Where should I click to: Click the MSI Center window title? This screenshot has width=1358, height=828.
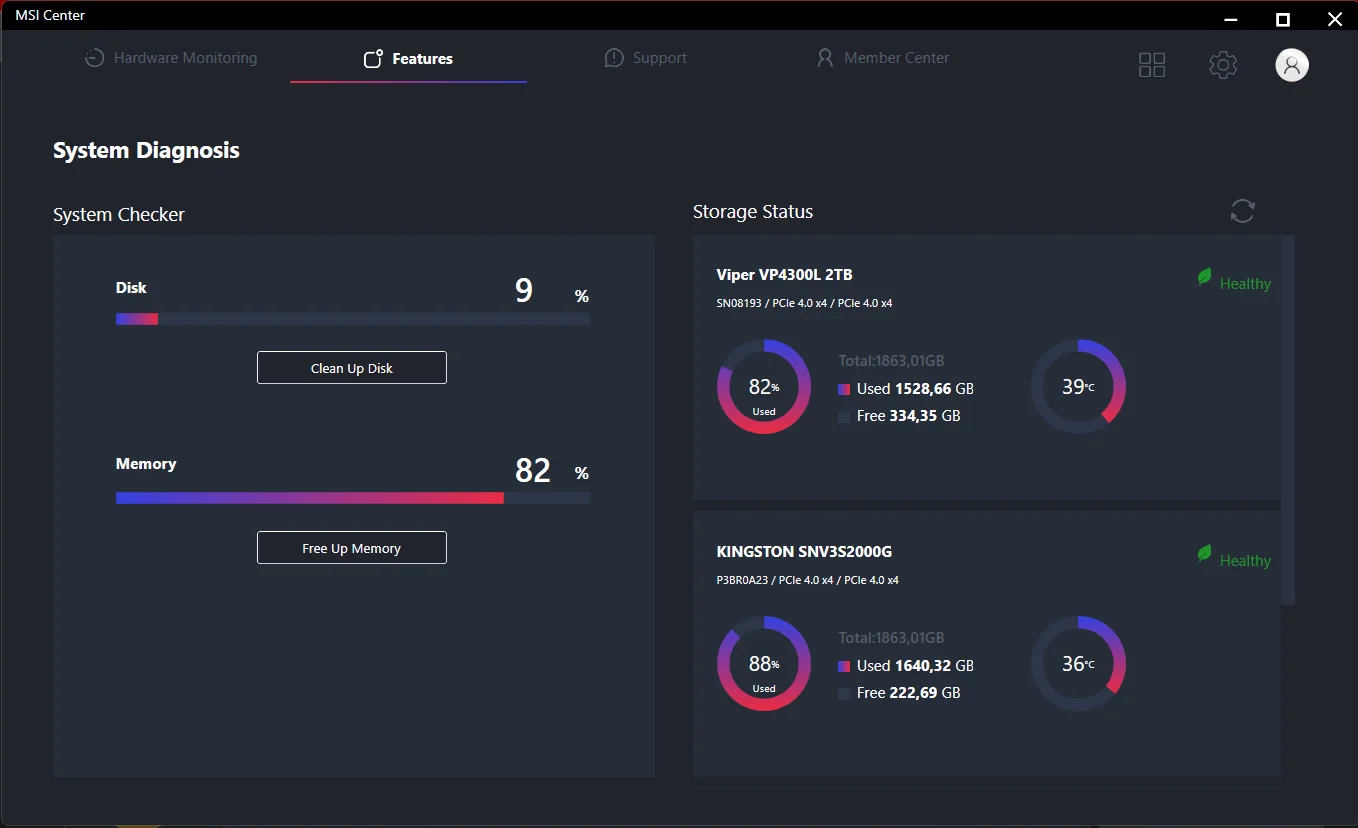pyautogui.click(x=50, y=15)
